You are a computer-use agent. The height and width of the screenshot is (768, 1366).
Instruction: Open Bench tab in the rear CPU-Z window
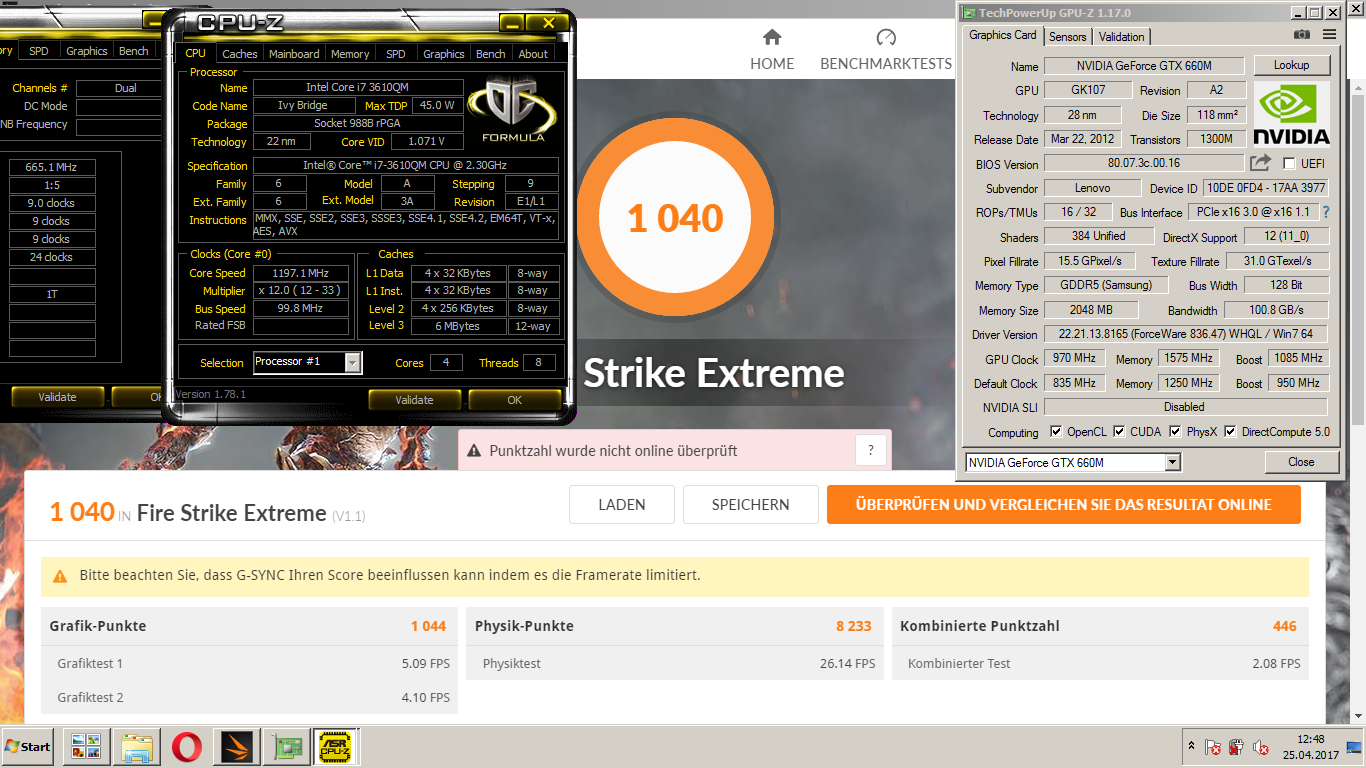pos(134,51)
